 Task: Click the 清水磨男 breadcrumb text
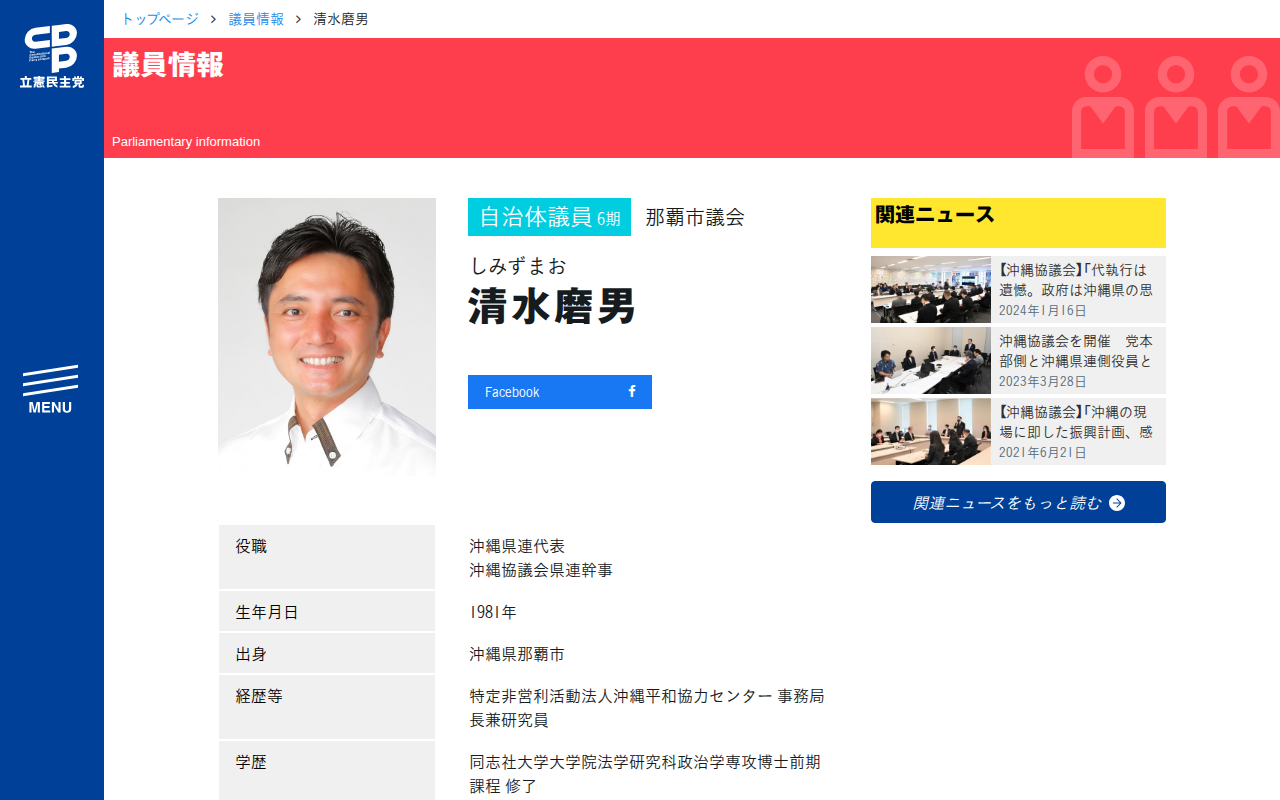(x=341, y=19)
